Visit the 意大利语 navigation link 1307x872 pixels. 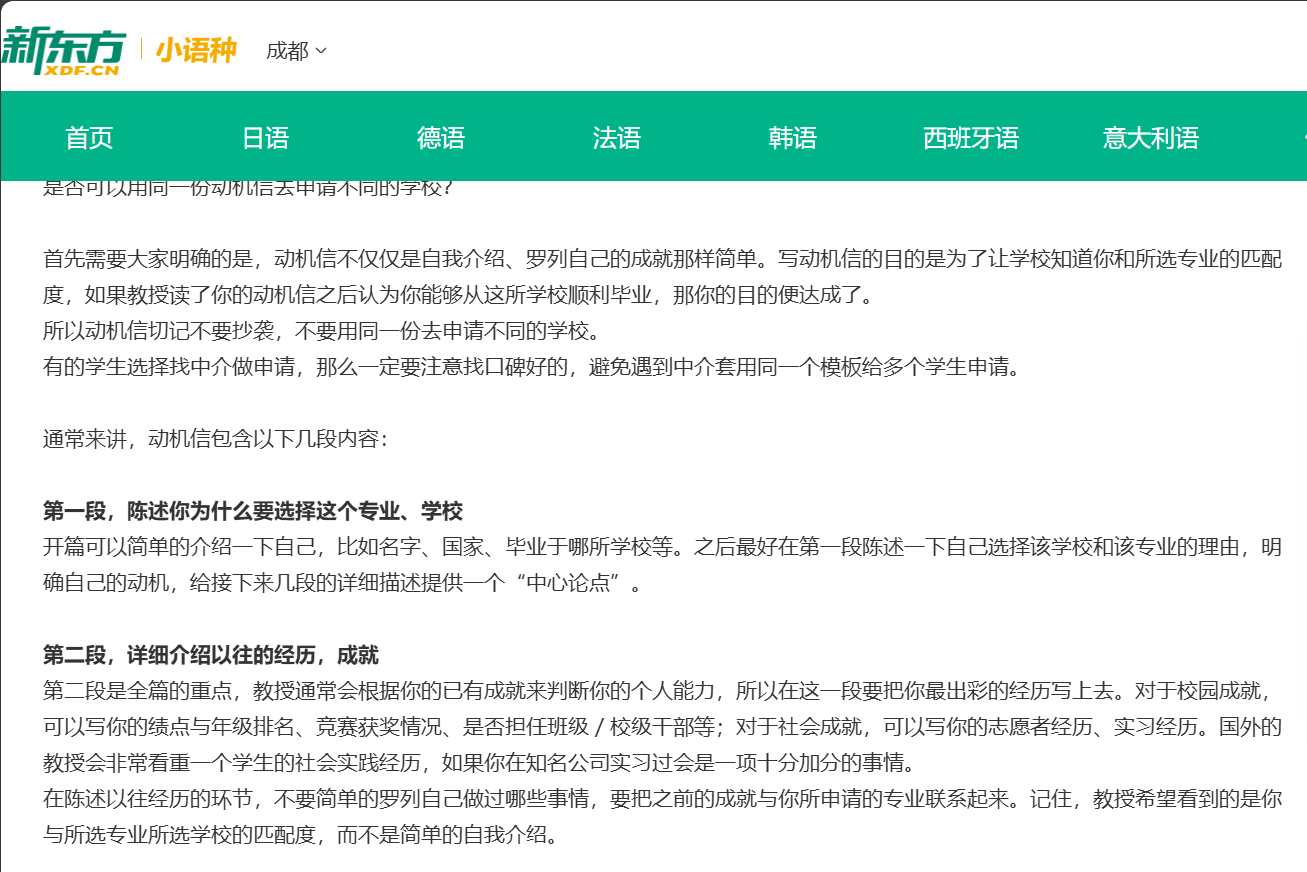[x=1148, y=138]
